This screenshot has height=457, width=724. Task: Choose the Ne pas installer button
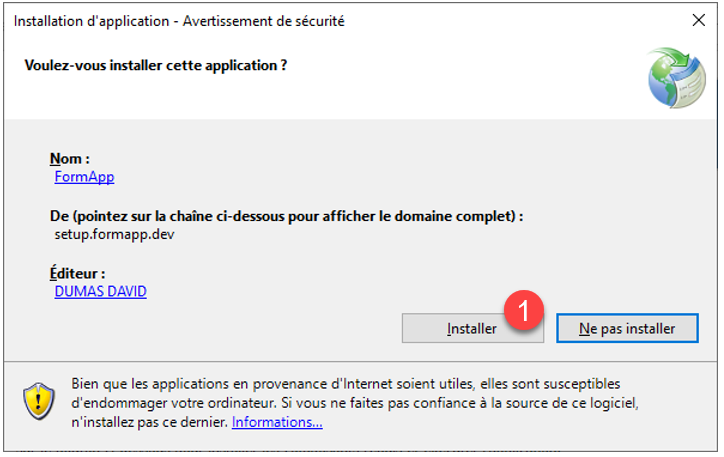[627, 329]
